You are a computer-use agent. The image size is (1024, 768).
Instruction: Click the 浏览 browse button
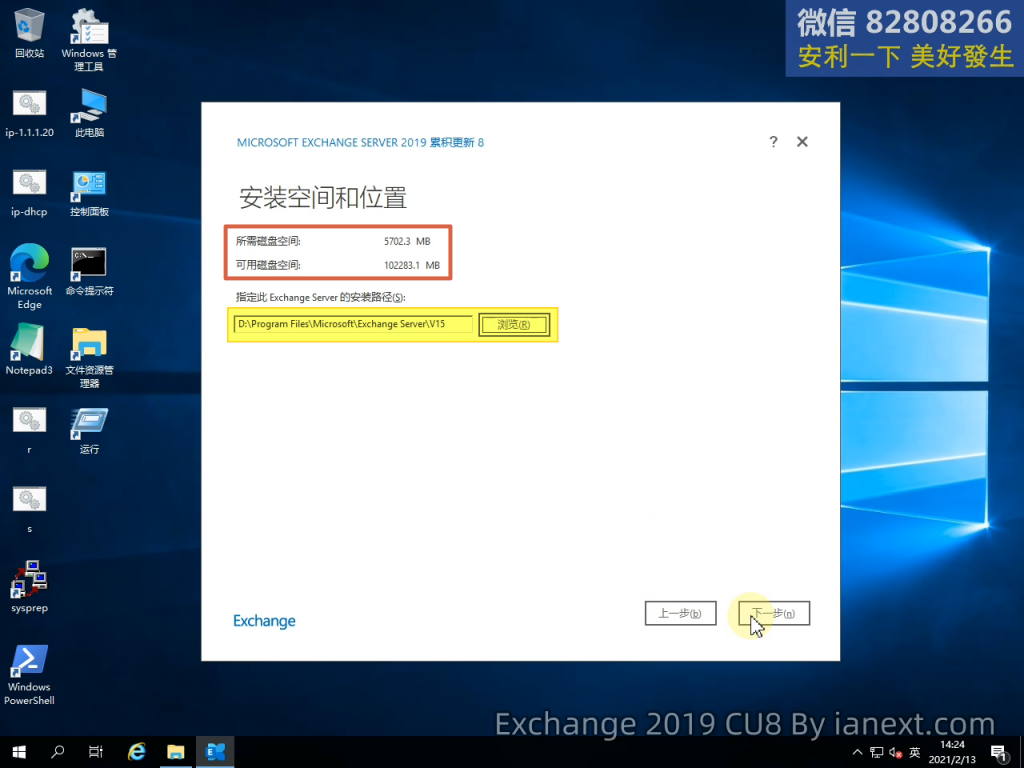tap(513, 325)
